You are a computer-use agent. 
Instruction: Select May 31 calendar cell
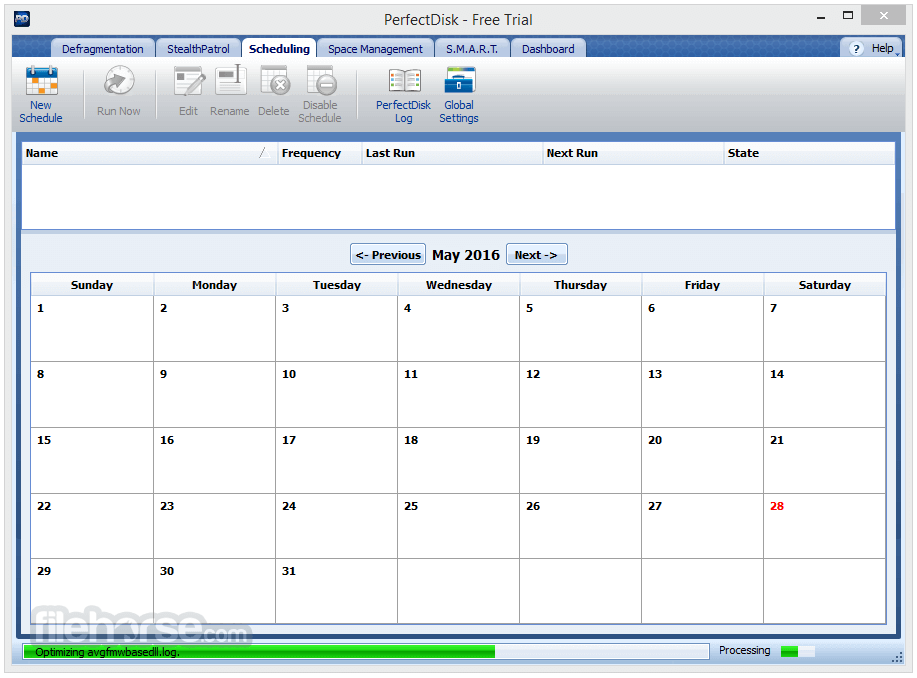[x=336, y=591]
